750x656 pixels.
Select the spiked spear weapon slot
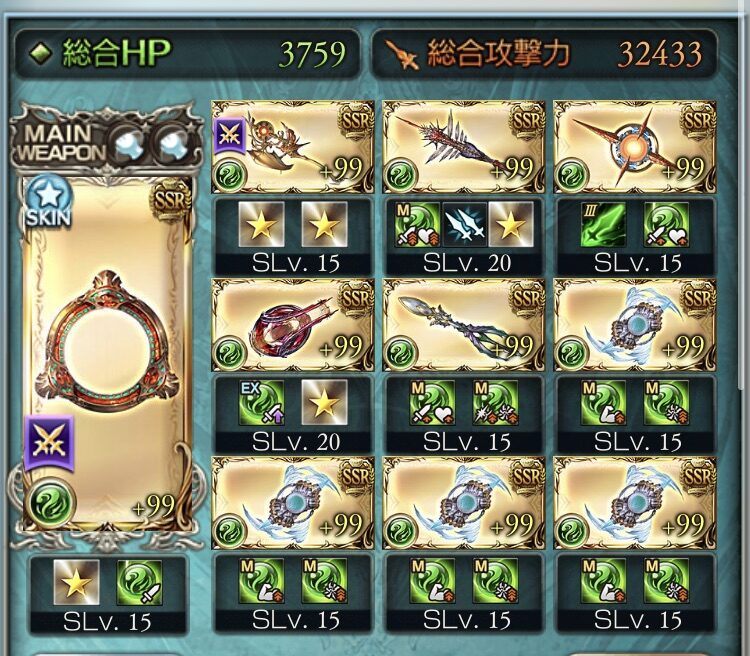point(464,146)
